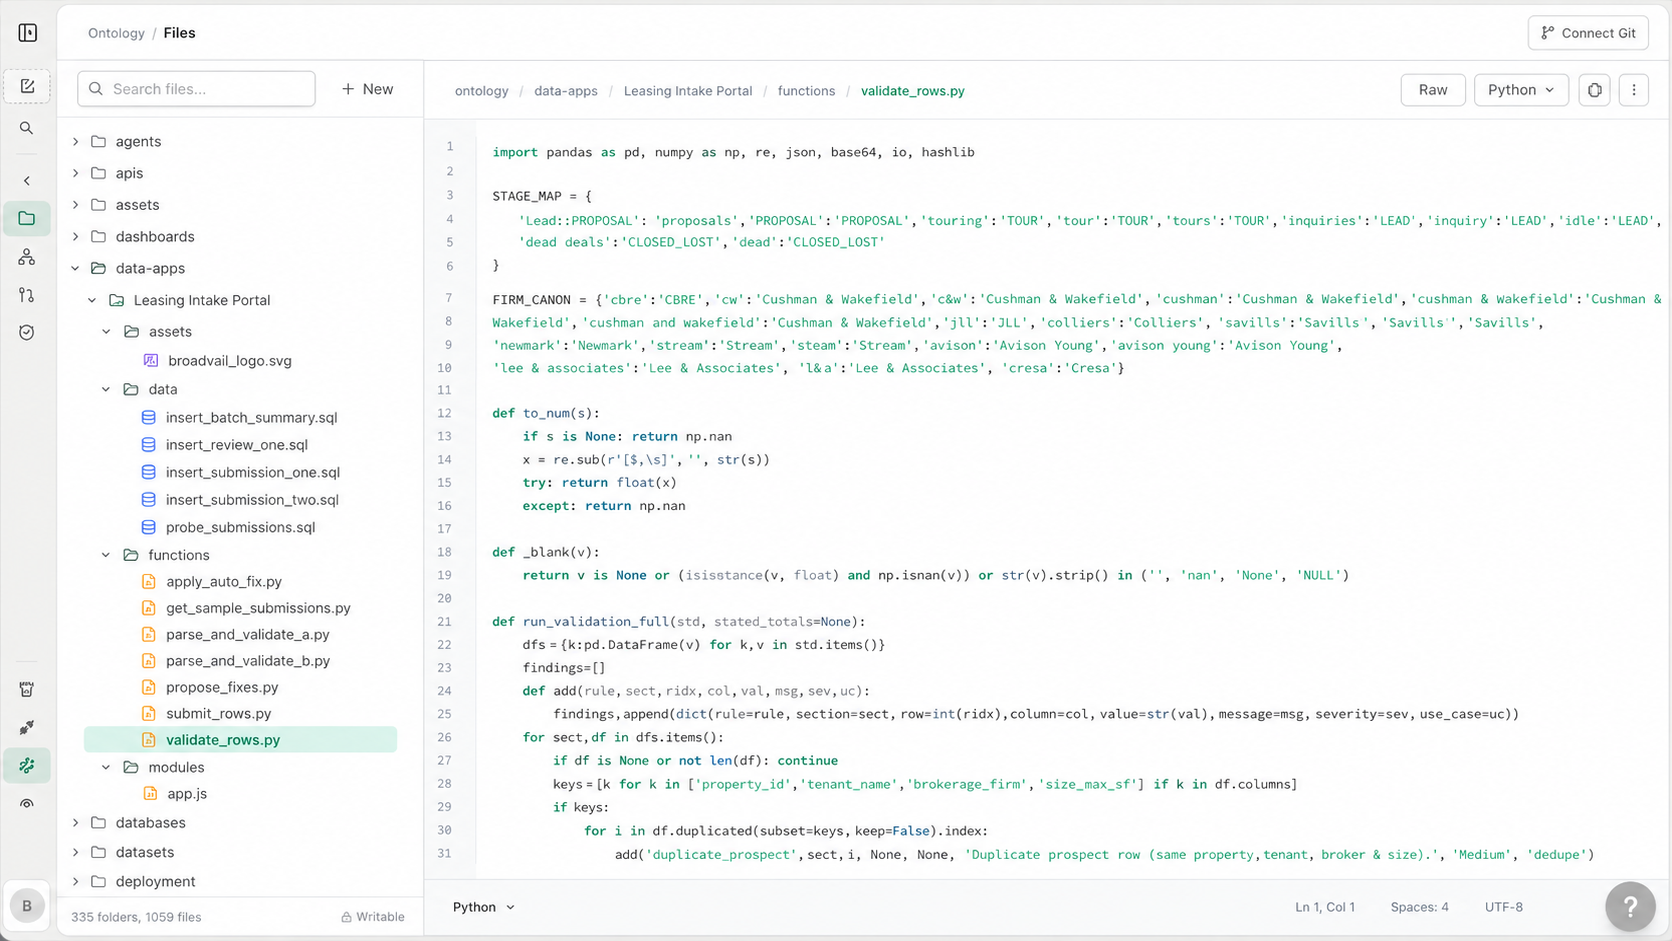
Task: Click the Ontology breadcrumb in header
Action: pyautogui.click(x=116, y=33)
